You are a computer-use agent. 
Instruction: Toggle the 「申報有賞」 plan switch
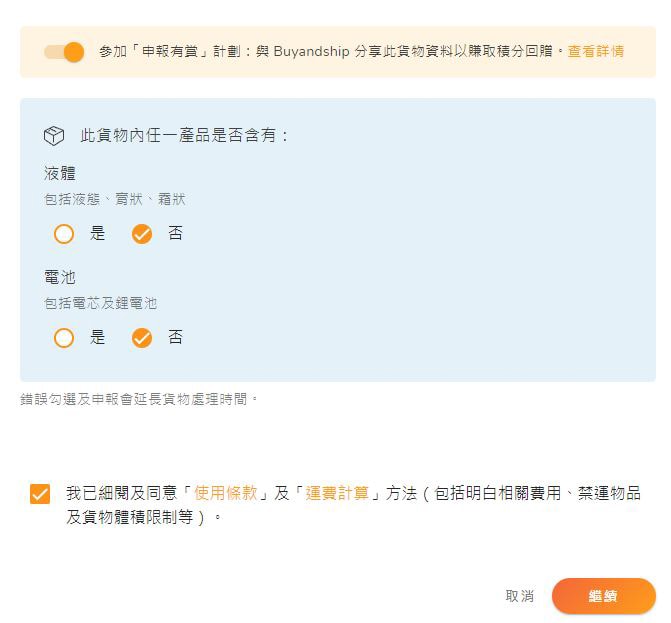[64, 52]
